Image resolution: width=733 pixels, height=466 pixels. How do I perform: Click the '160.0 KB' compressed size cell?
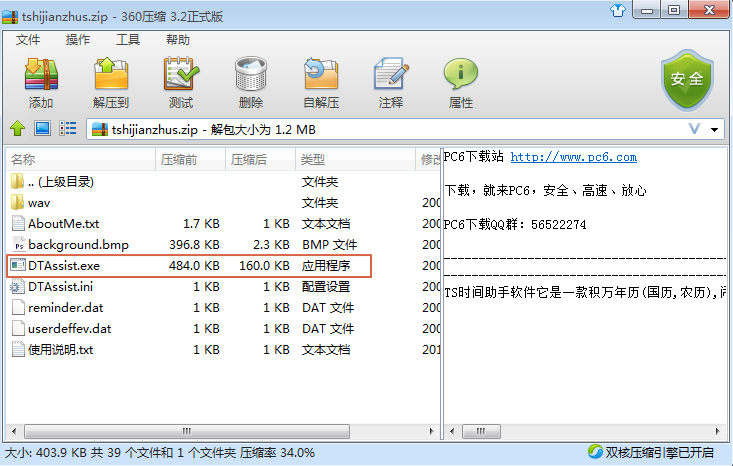tap(264, 265)
